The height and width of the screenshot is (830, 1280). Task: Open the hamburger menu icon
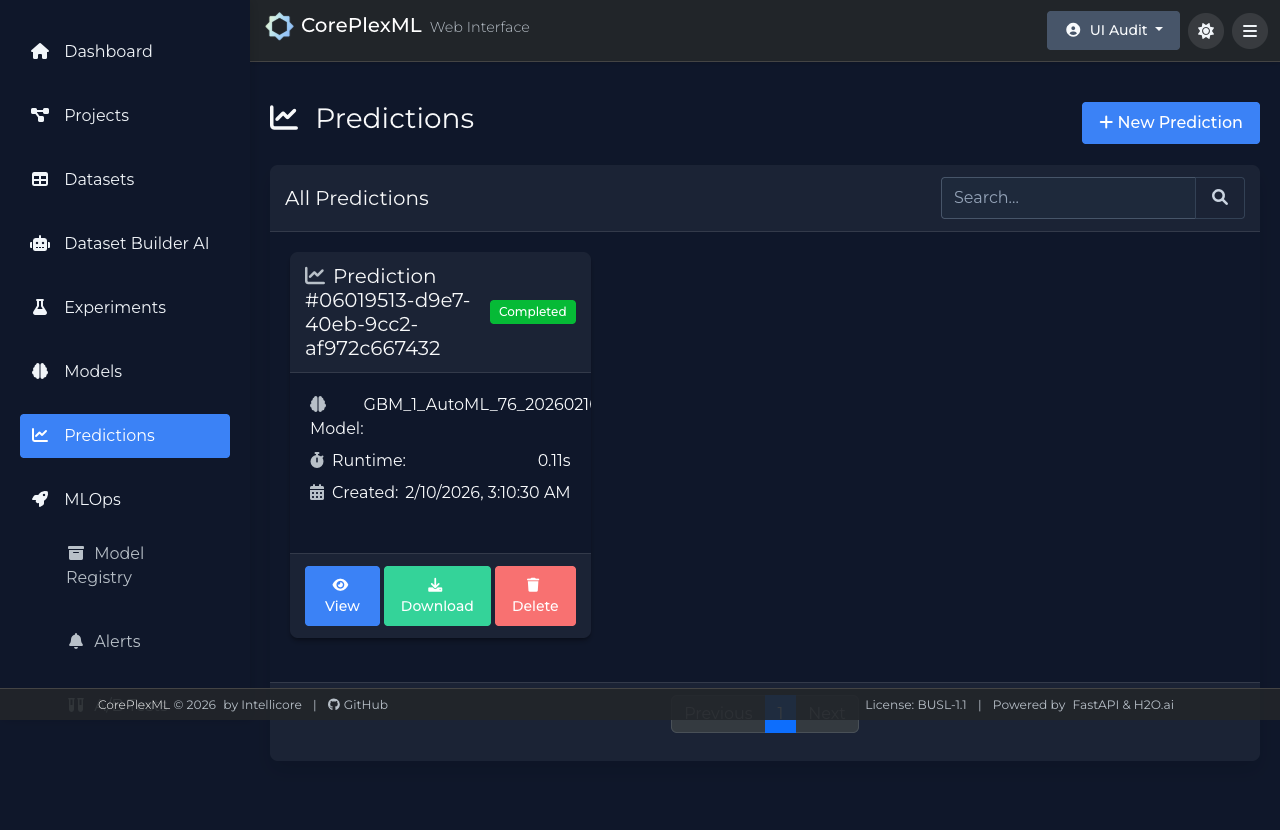click(x=1249, y=31)
